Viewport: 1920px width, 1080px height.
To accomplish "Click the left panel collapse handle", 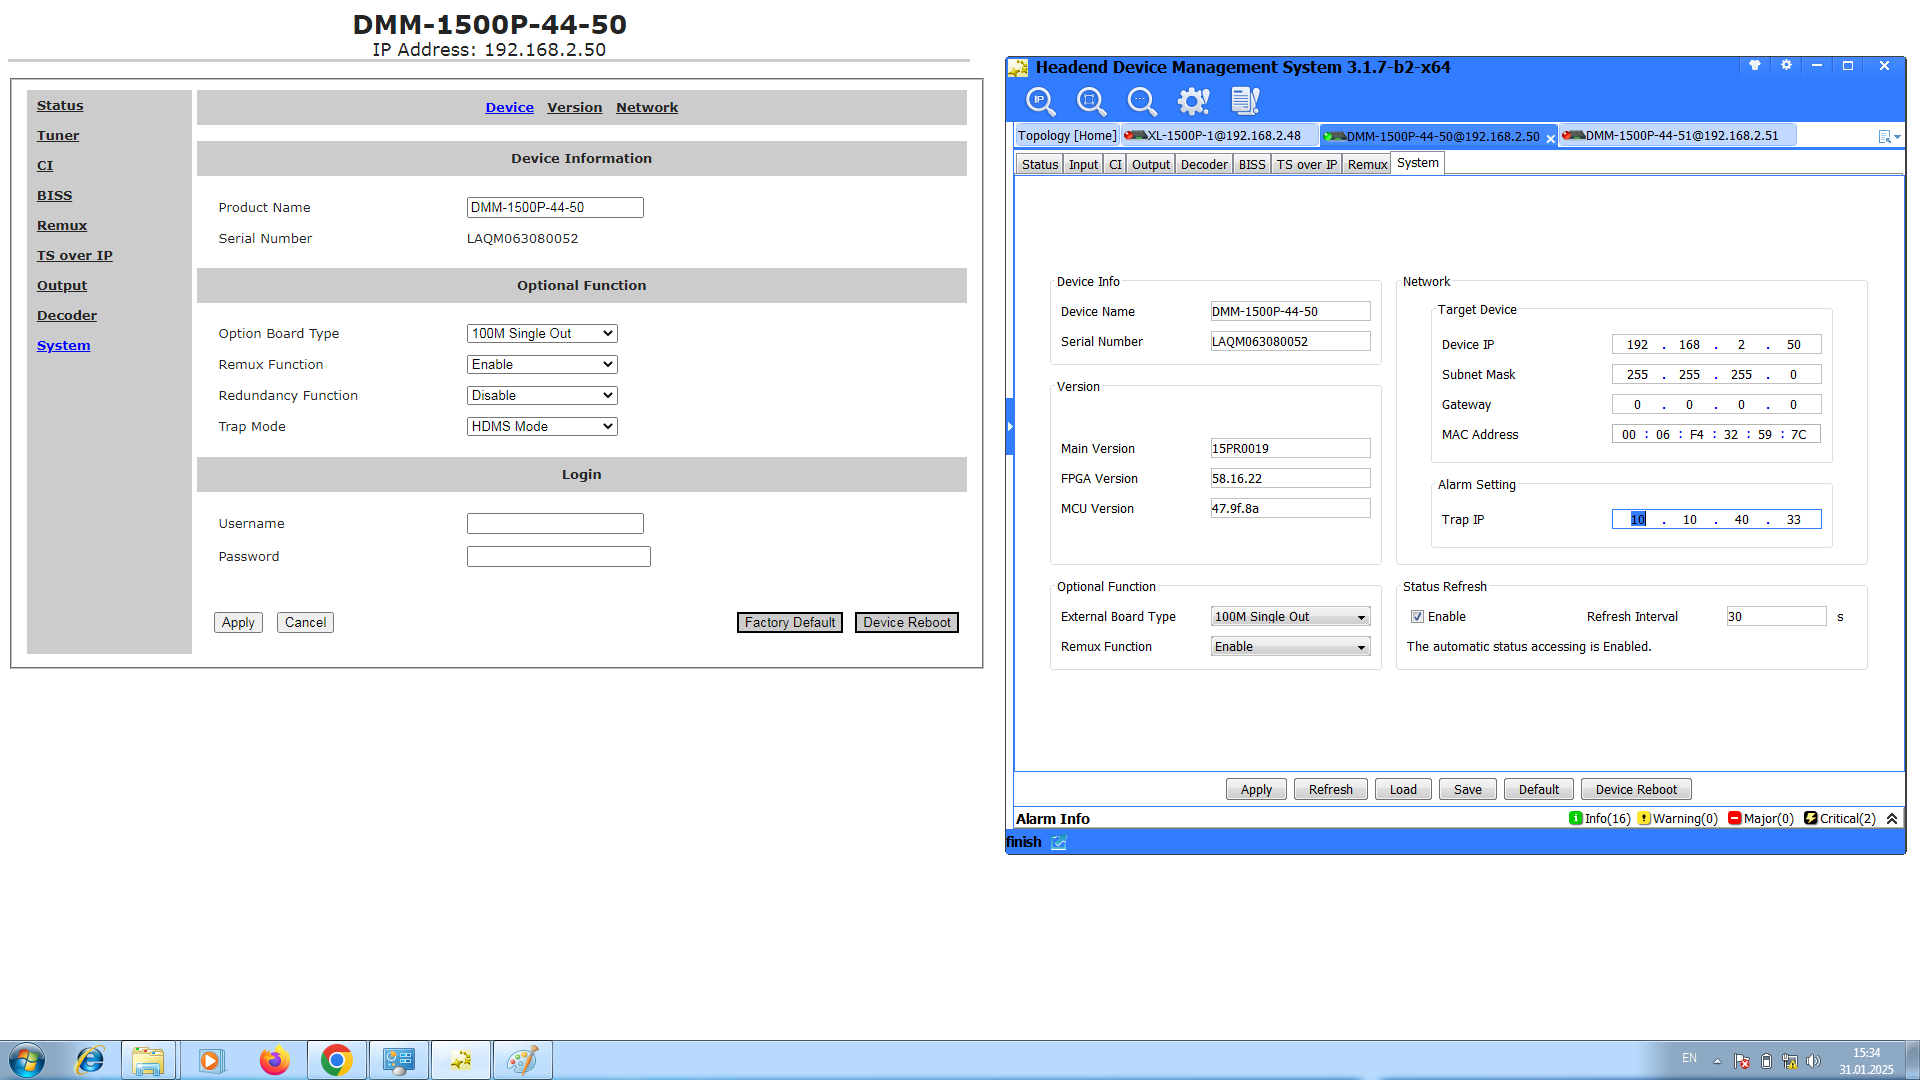I will 1010,427.
